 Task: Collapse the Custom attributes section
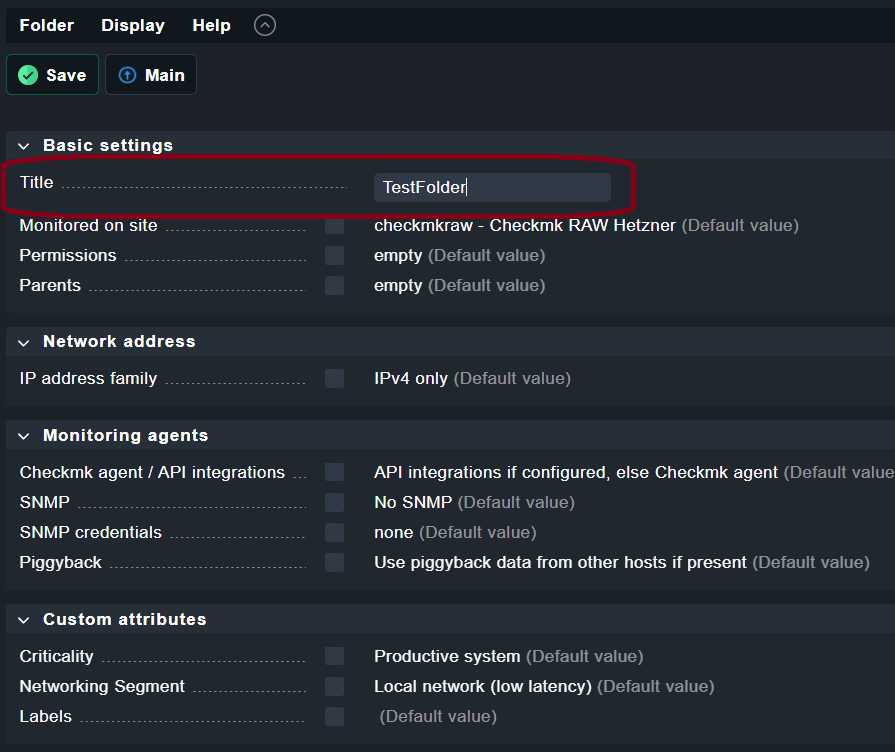point(23,620)
